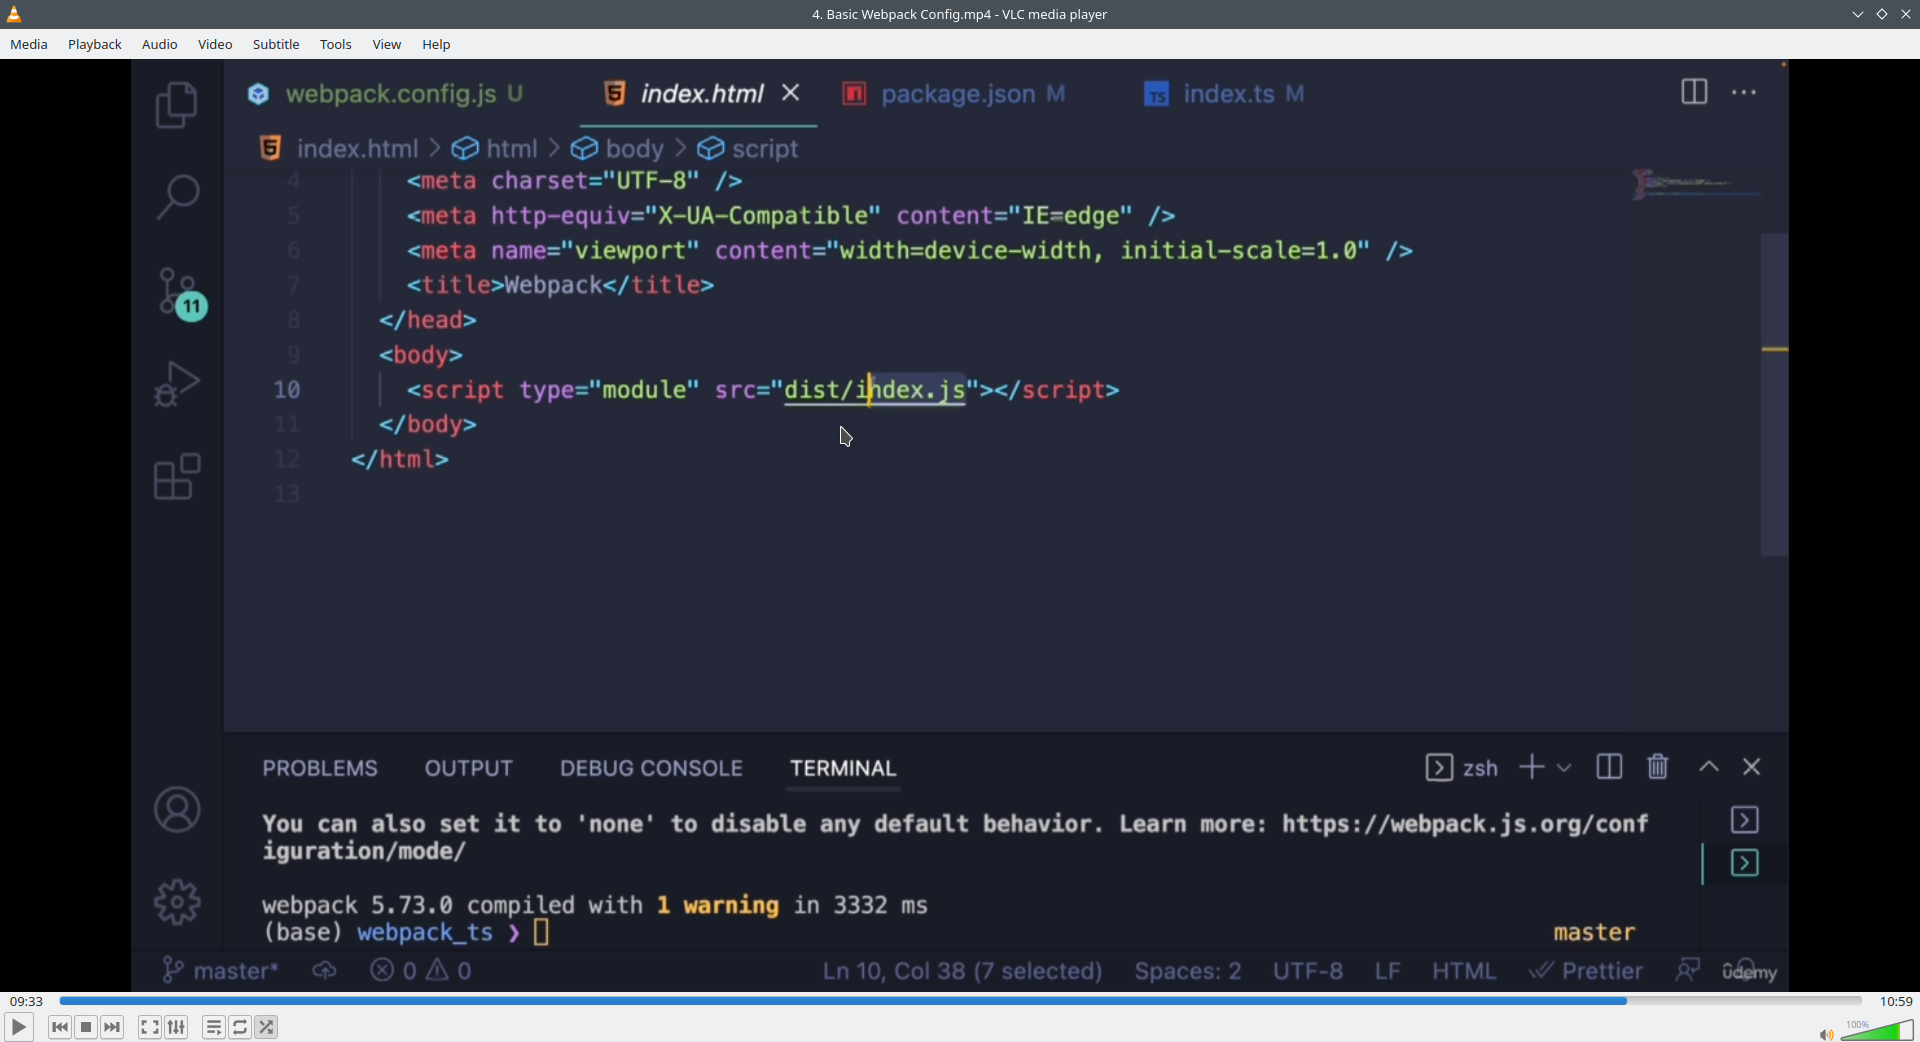Switch to the OUTPUT panel tab
The height and width of the screenshot is (1042, 1920).
pos(468,768)
